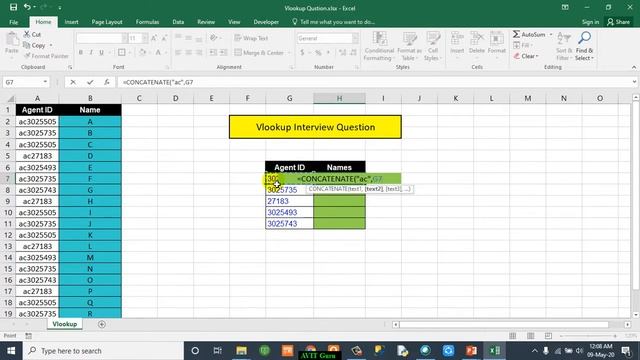Click Find & Select magnifier icon
This screenshot has width=640, height=360.
coord(584,38)
